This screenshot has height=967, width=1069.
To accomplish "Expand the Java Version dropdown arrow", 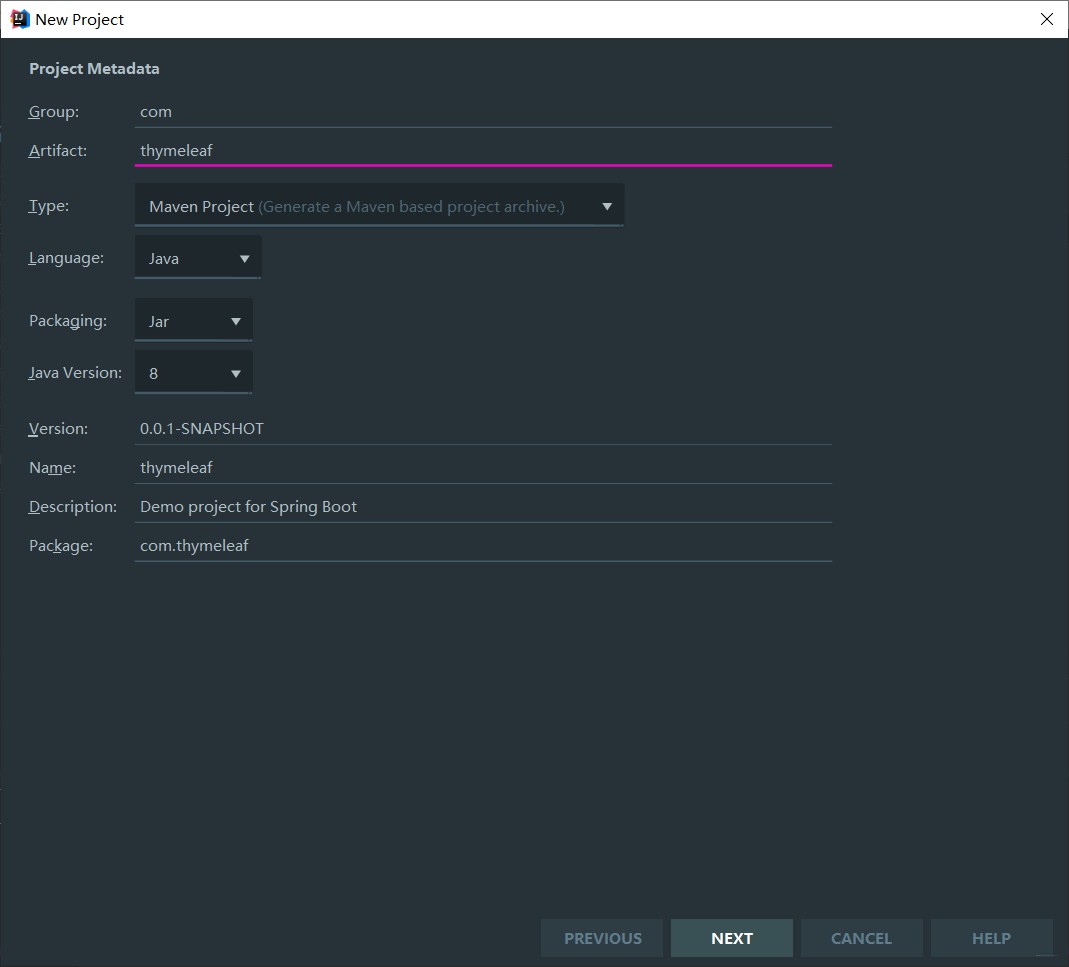I will pyautogui.click(x=236, y=373).
